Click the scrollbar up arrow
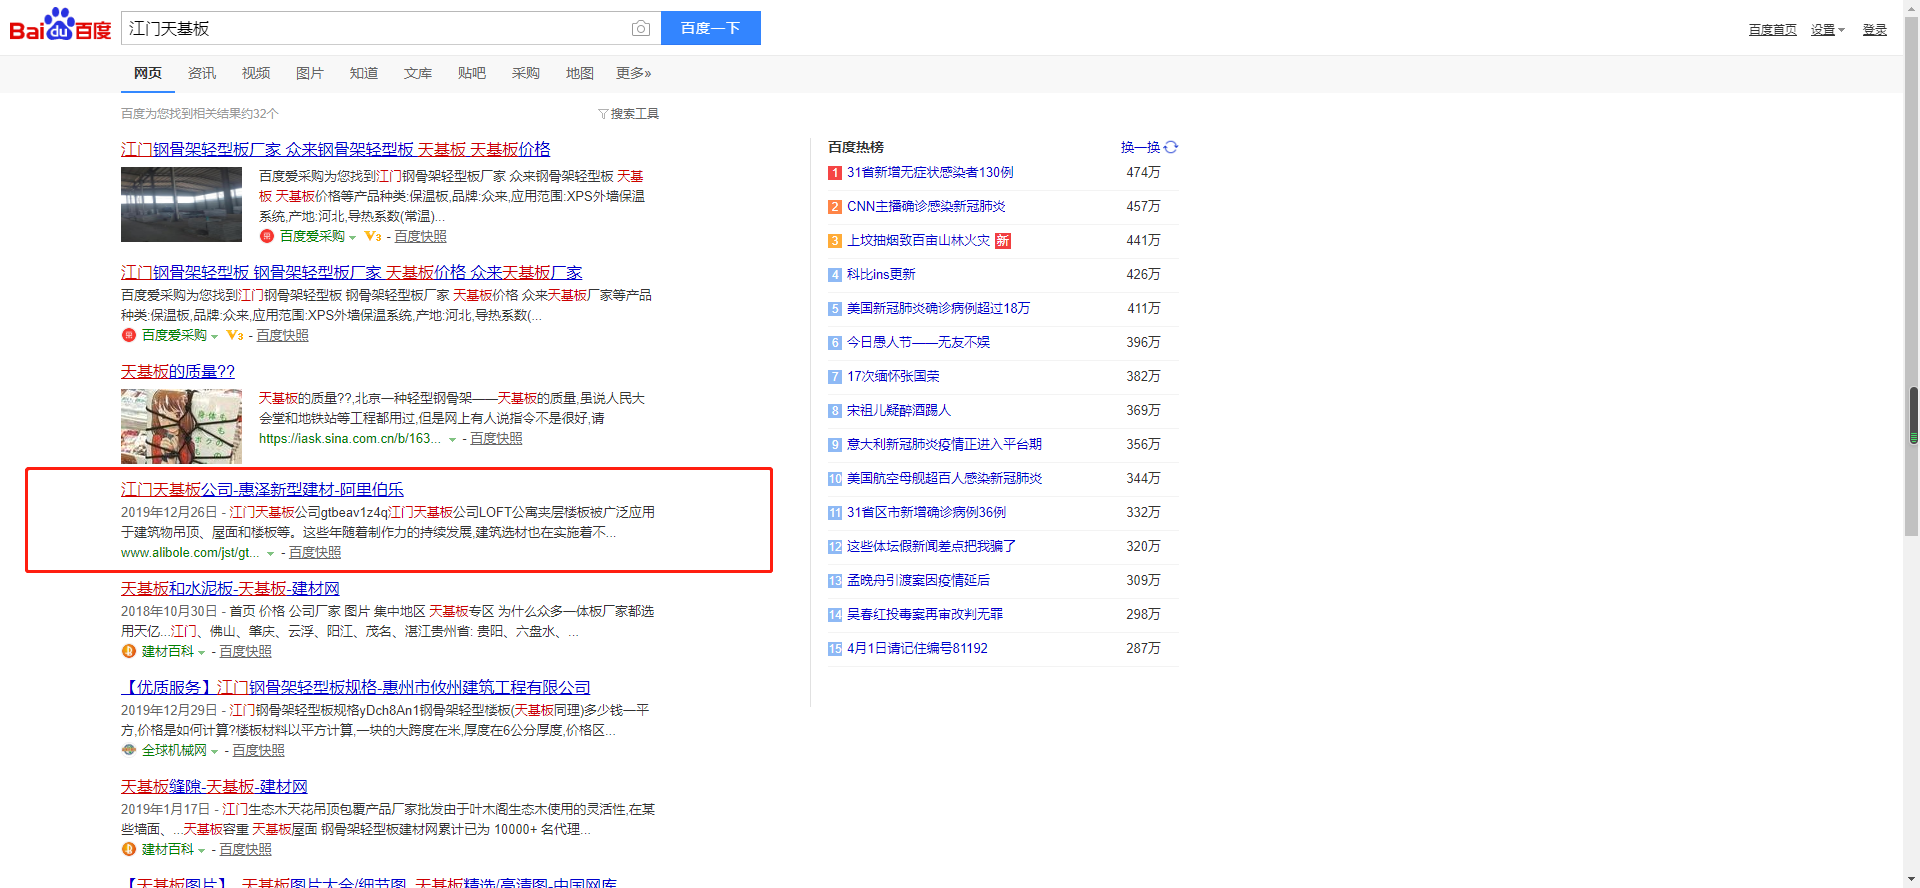 (1912, 7)
